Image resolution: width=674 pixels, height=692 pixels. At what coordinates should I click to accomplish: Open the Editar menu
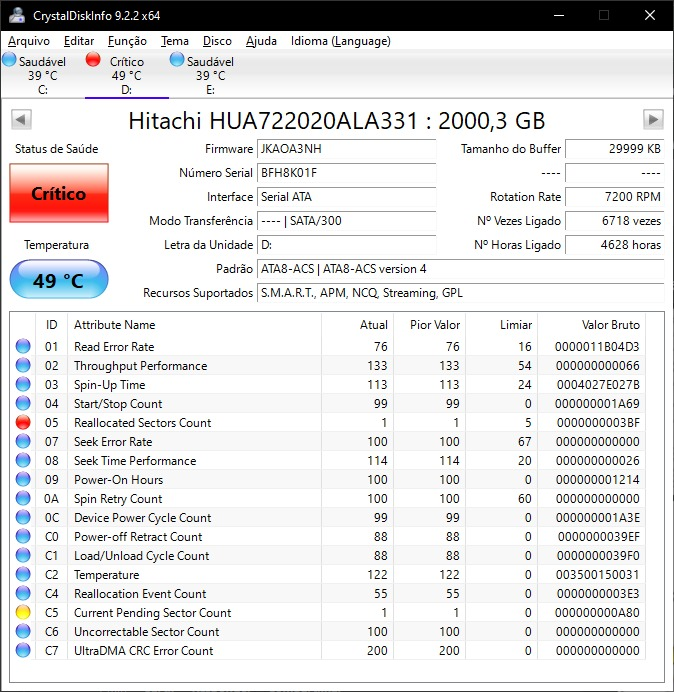(79, 41)
